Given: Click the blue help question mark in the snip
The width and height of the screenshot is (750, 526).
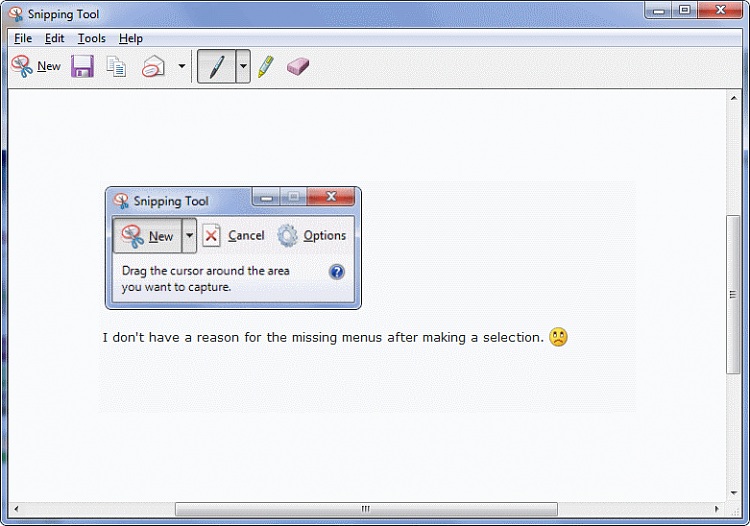Looking at the screenshot, I should 337,272.
